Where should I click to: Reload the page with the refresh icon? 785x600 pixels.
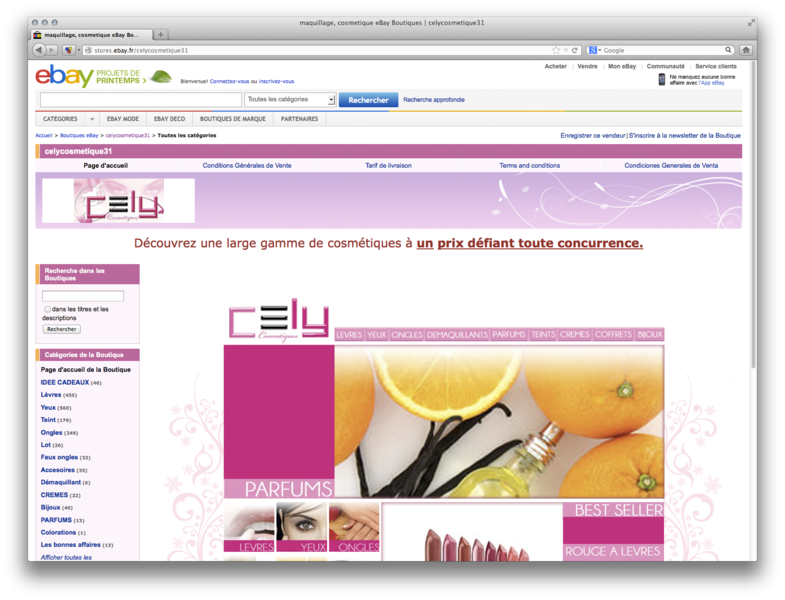[x=575, y=50]
